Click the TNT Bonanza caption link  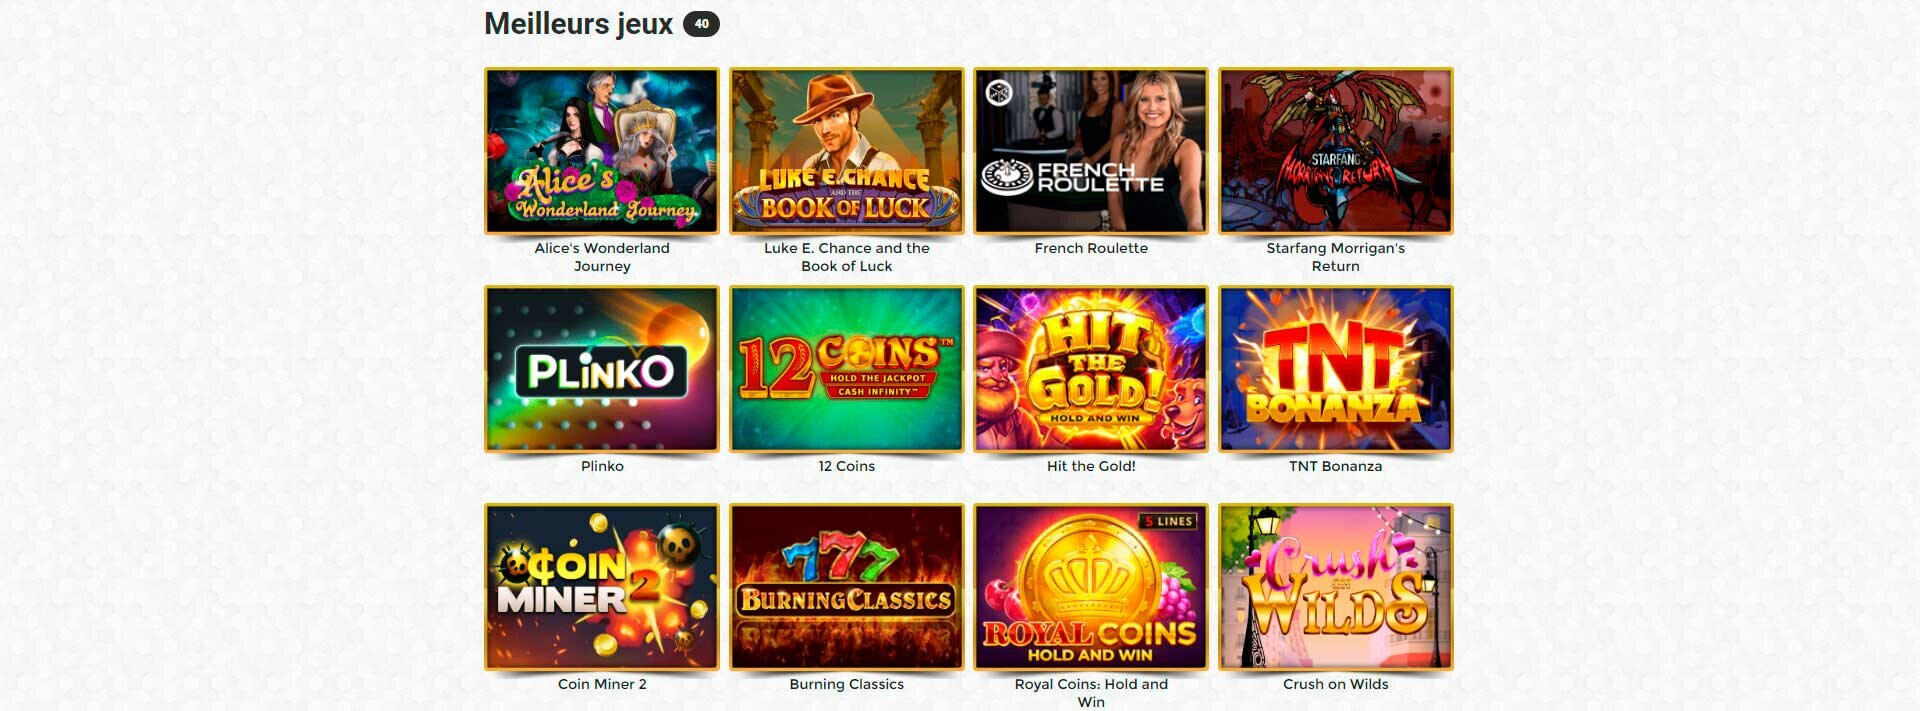(1336, 466)
